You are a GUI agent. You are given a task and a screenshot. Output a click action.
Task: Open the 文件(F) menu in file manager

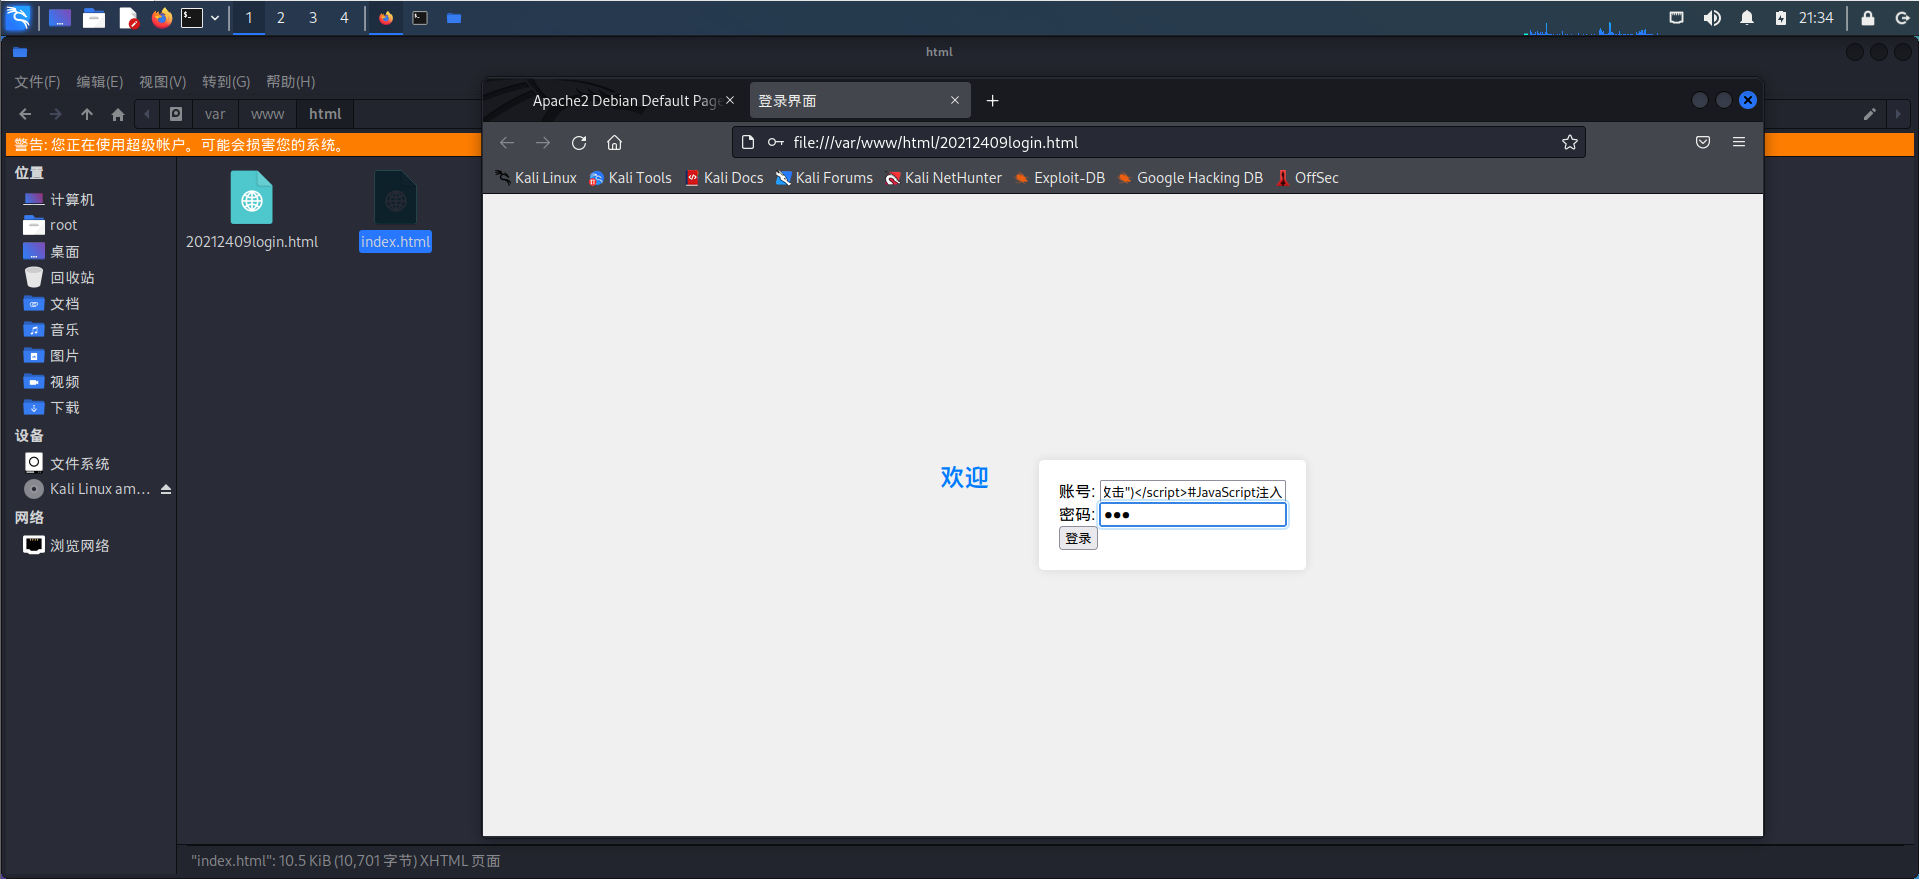pyautogui.click(x=38, y=82)
